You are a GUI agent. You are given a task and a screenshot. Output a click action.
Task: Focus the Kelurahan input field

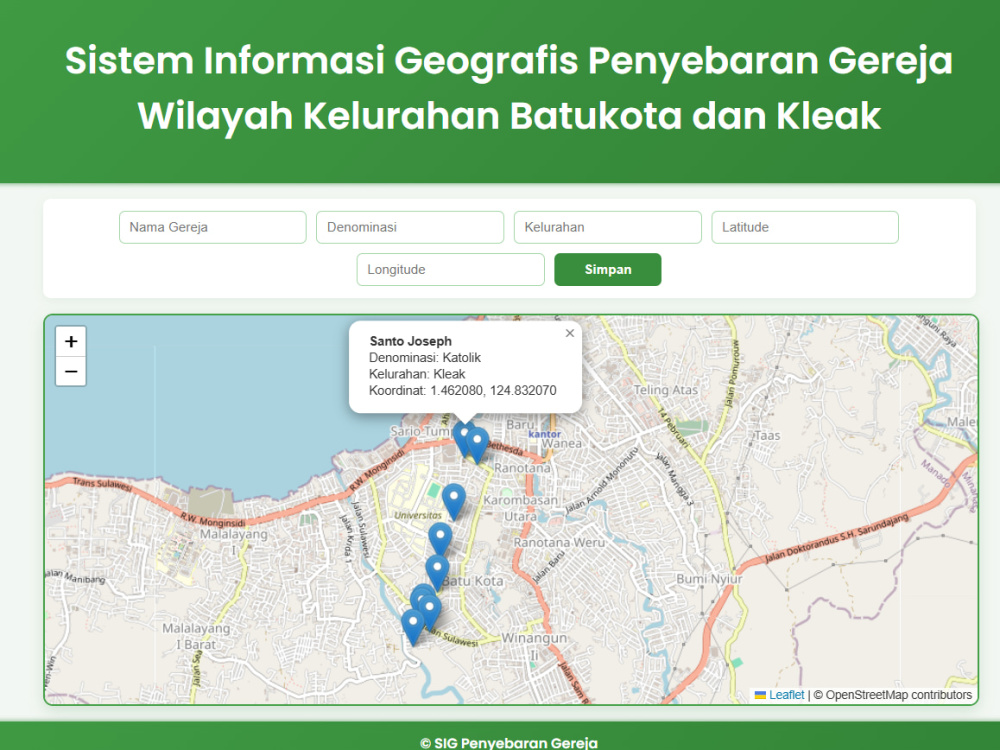(x=608, y=227)
